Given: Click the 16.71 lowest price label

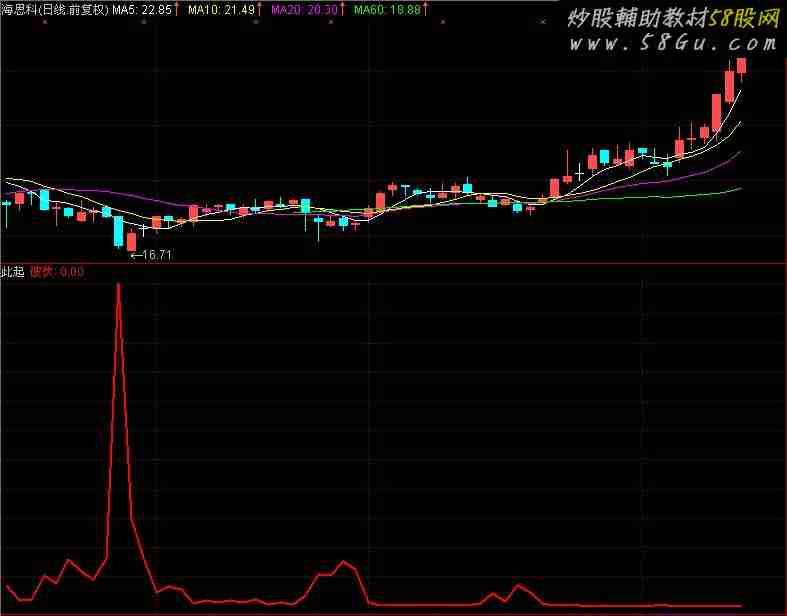Looking at the screenshot, I should (158, 255).
